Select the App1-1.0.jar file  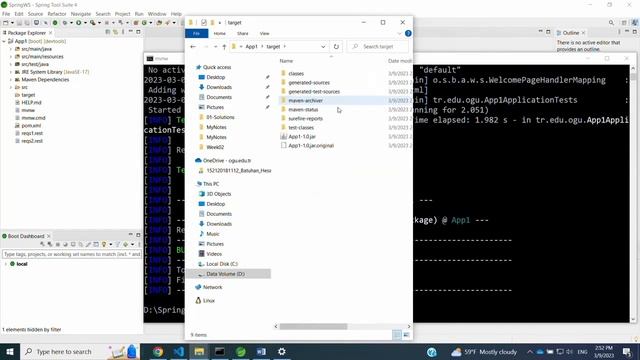click(302, 136)
